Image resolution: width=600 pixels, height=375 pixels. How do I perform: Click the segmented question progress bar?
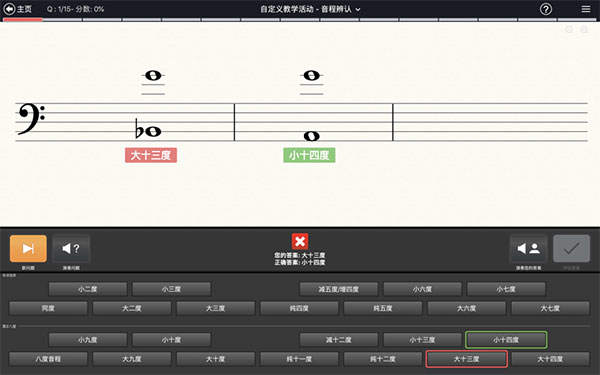point(300,20)
